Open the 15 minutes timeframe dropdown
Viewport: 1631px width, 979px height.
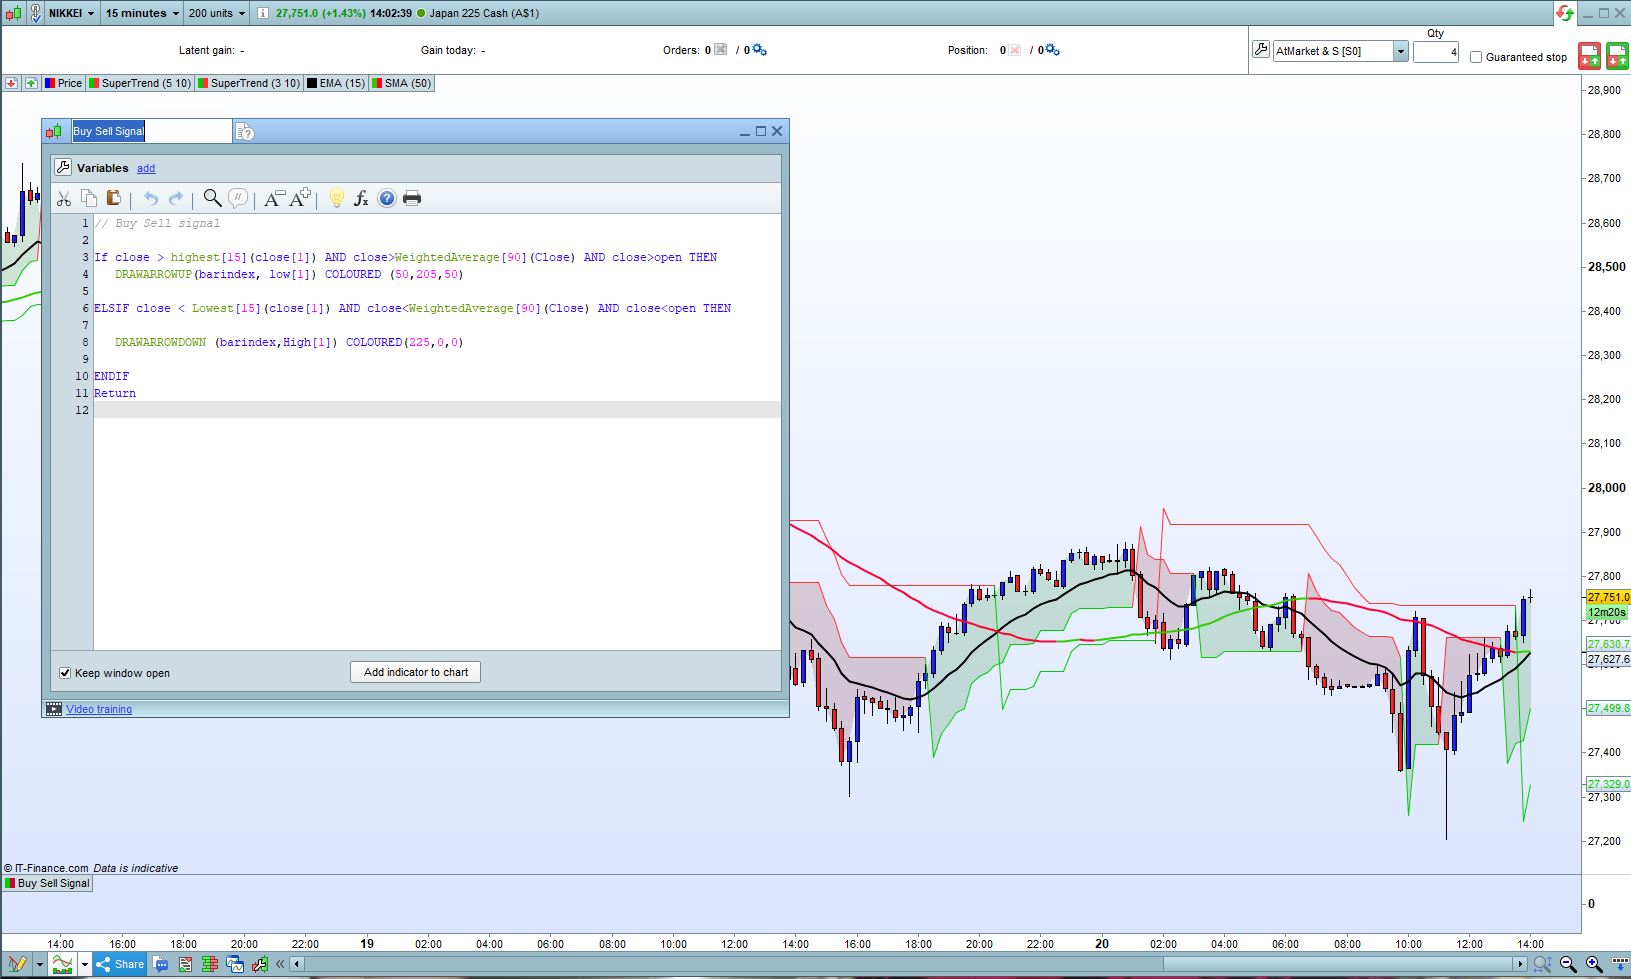(x=142, y=13)
